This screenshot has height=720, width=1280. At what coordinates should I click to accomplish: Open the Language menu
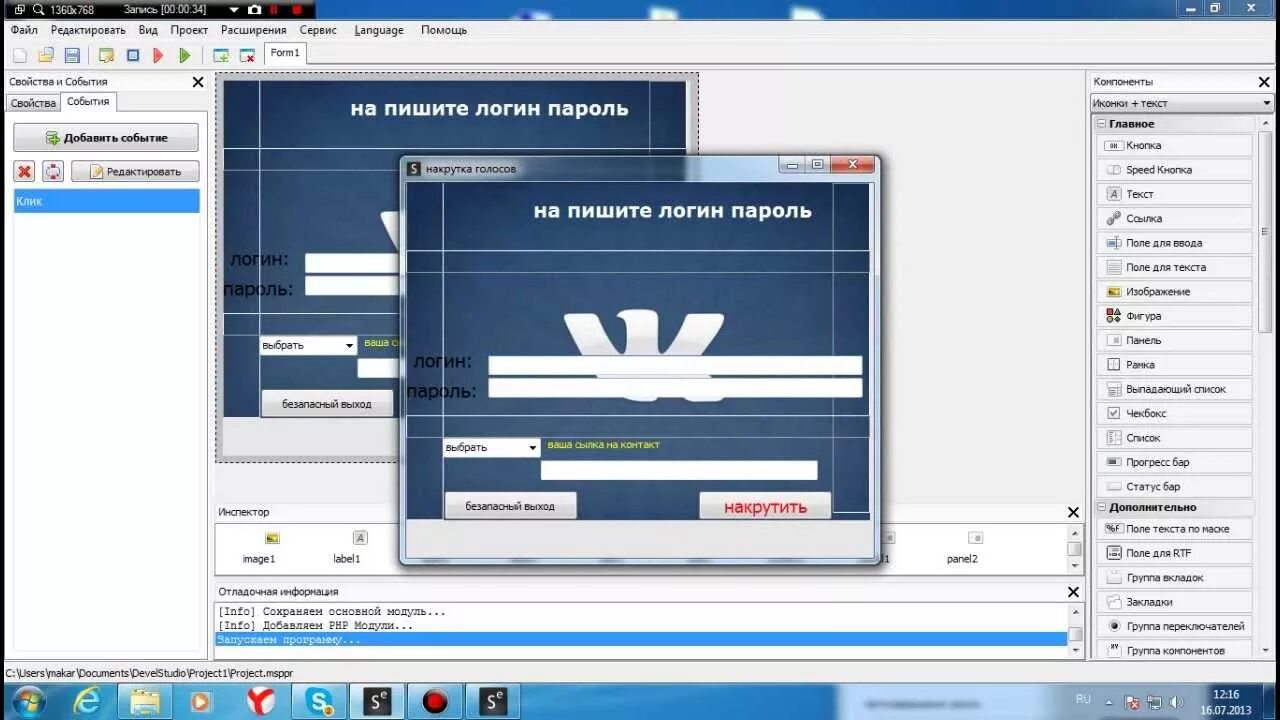point(379,30)
